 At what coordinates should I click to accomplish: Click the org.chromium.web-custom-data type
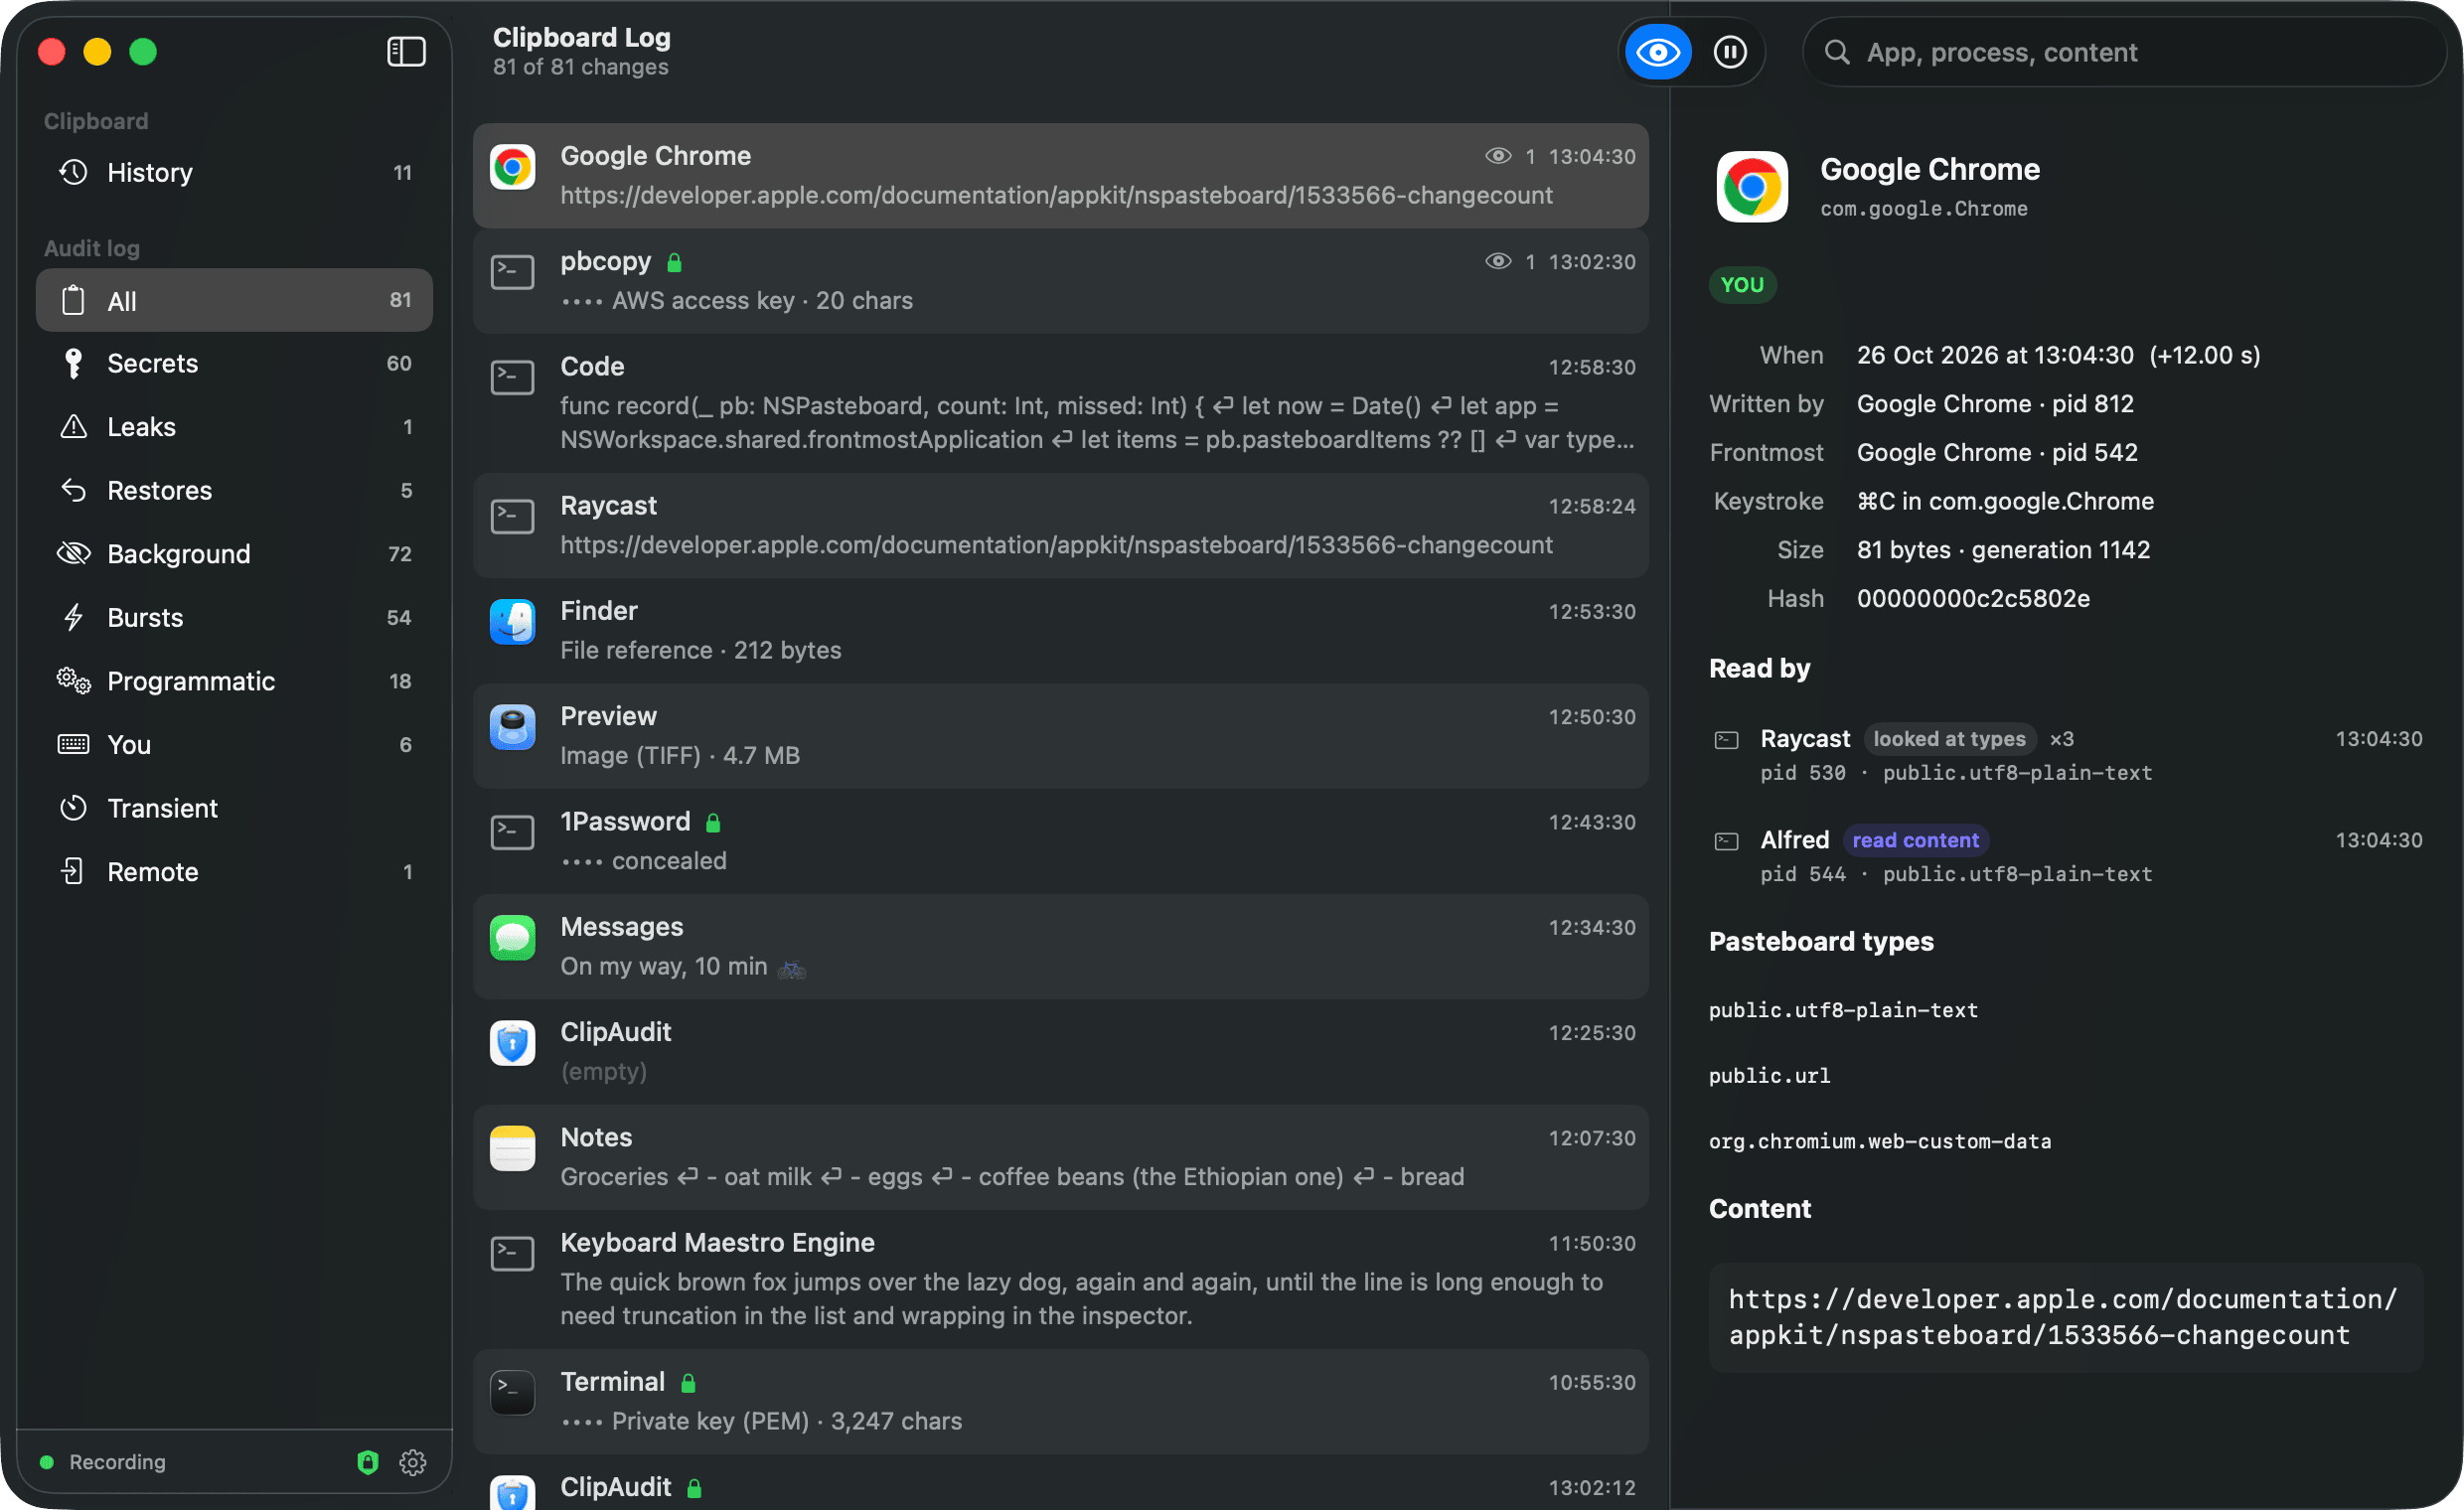[x=1880, y=1141]
